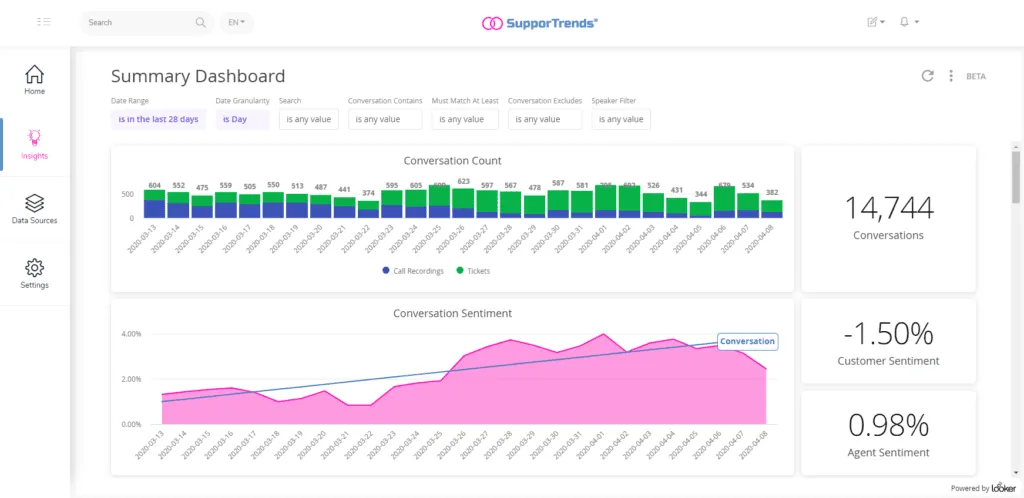Viewport: 1024px width, 498px height.
Task: Open the three-dot dashboard options menu
Action: coord(950,76)
